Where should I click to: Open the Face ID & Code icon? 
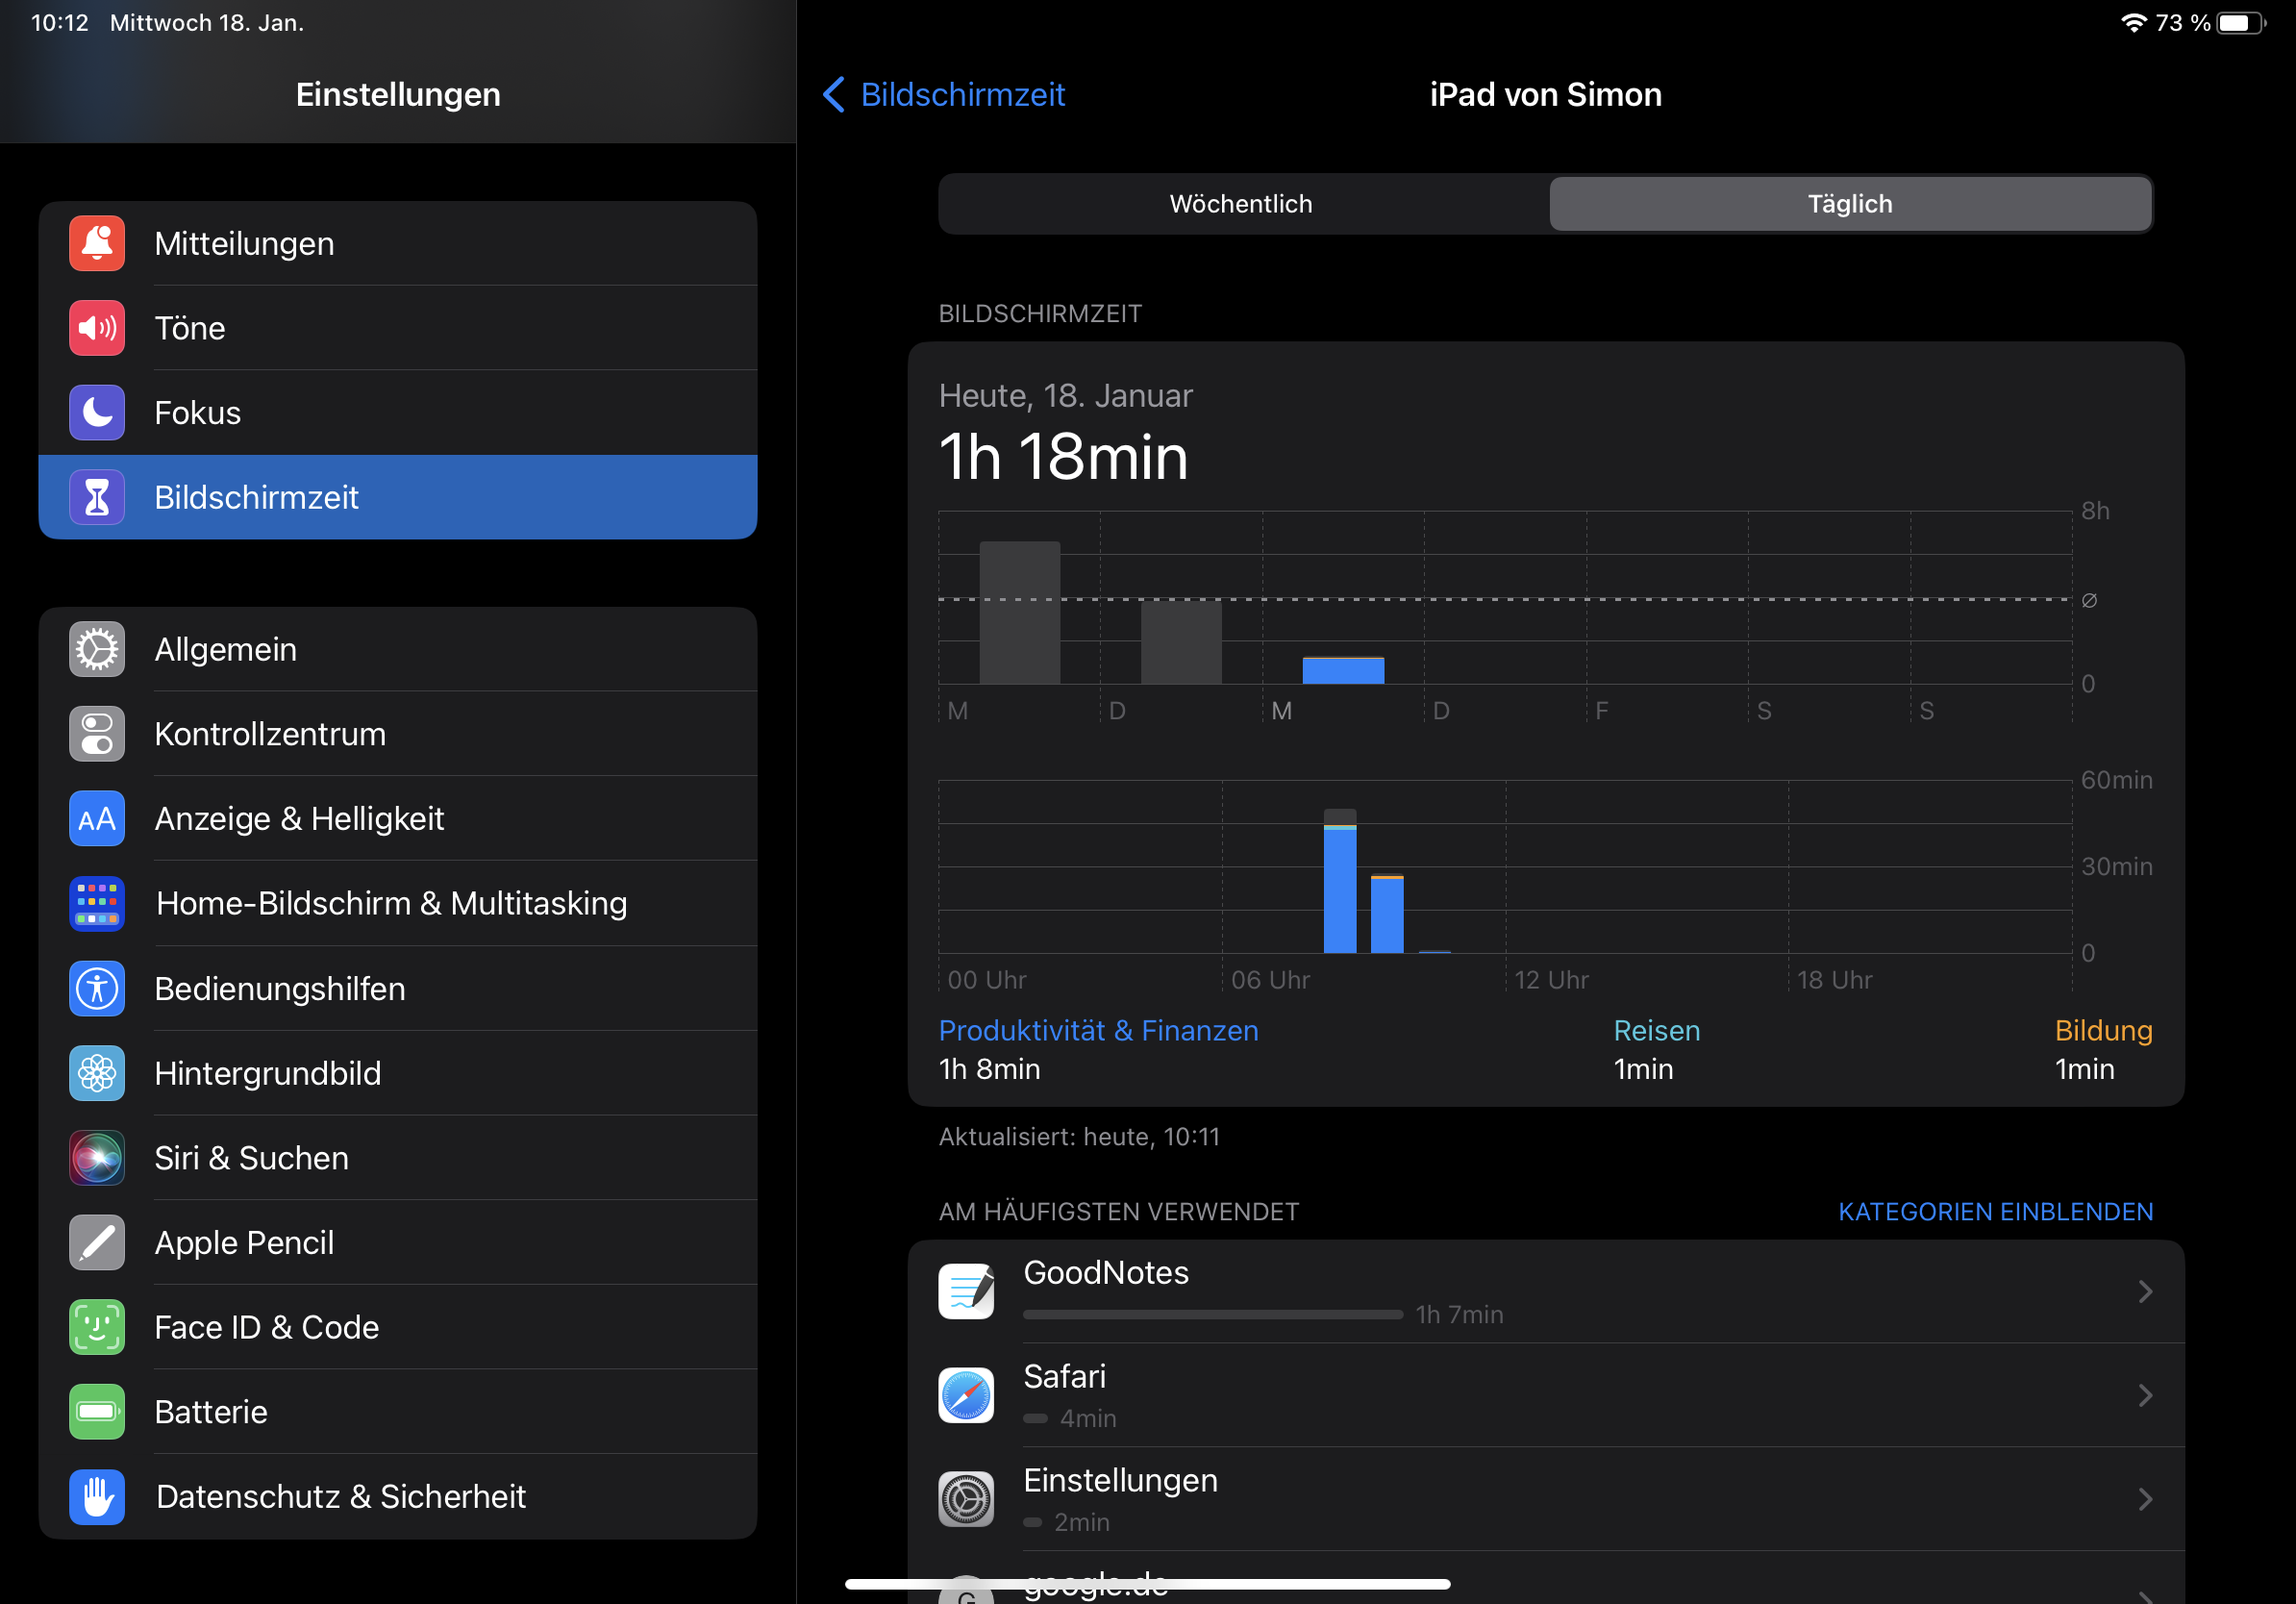coord(97,1327)
